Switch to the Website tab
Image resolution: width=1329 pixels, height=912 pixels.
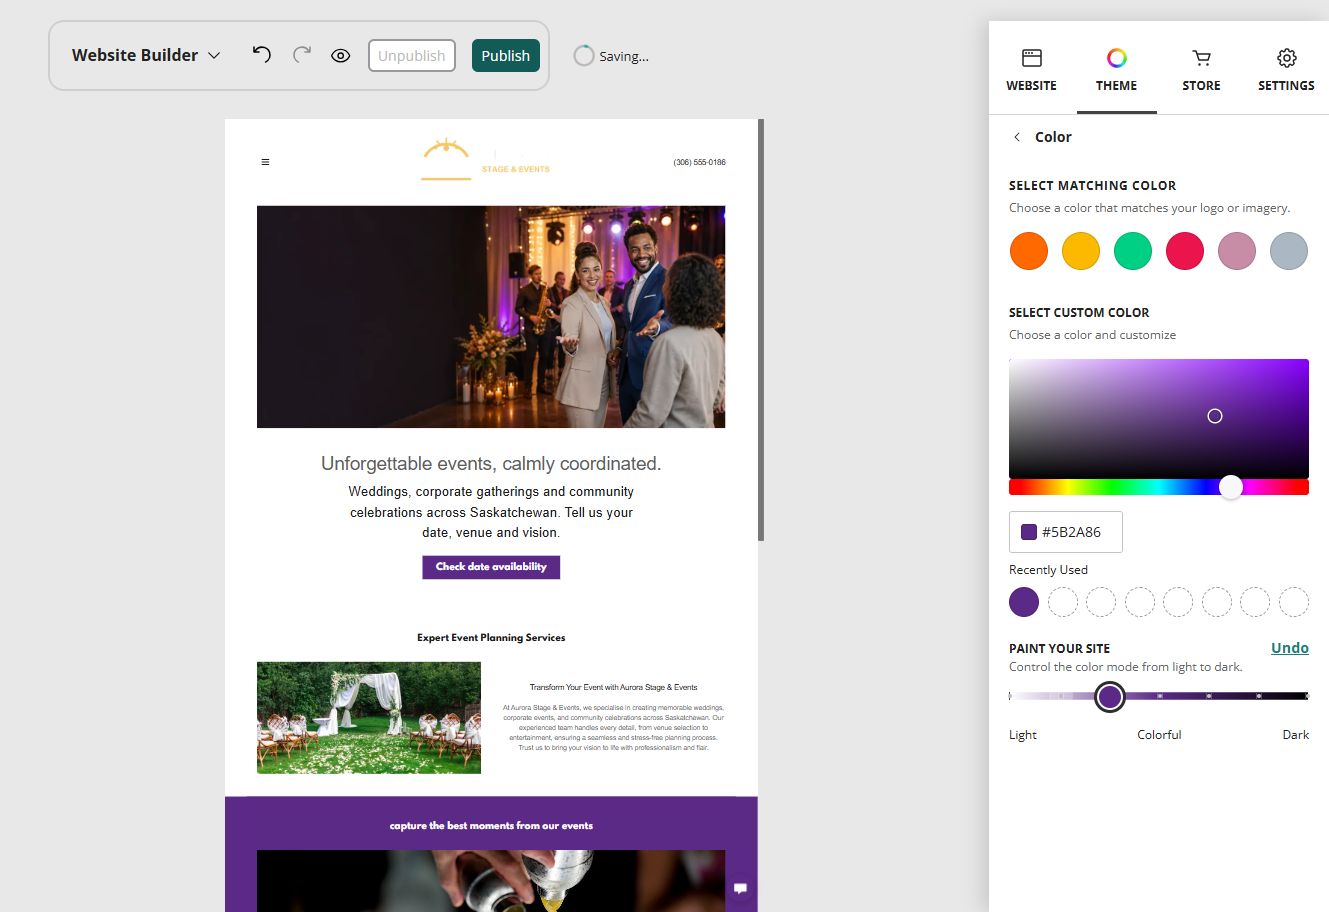point(1031,70)
